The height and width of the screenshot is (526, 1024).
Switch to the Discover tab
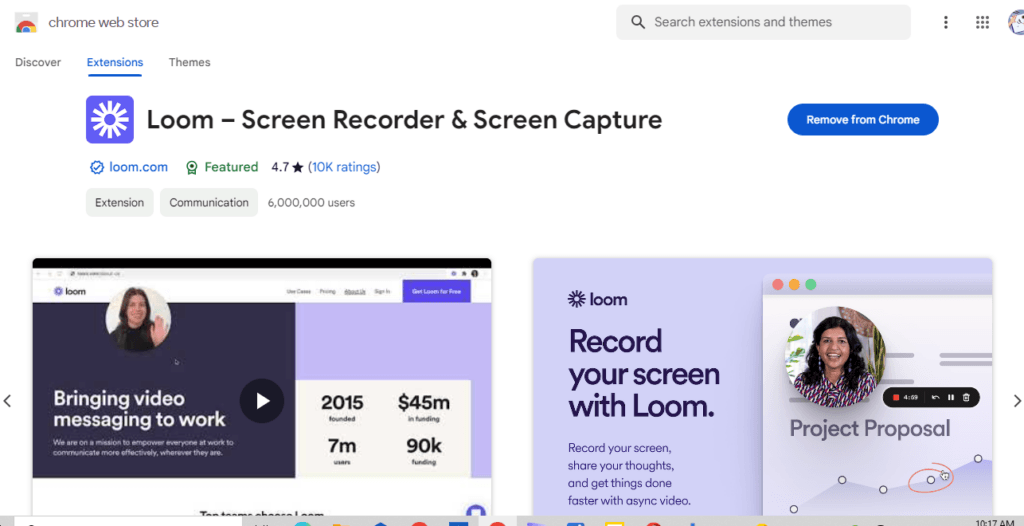(x=38, y=62)
